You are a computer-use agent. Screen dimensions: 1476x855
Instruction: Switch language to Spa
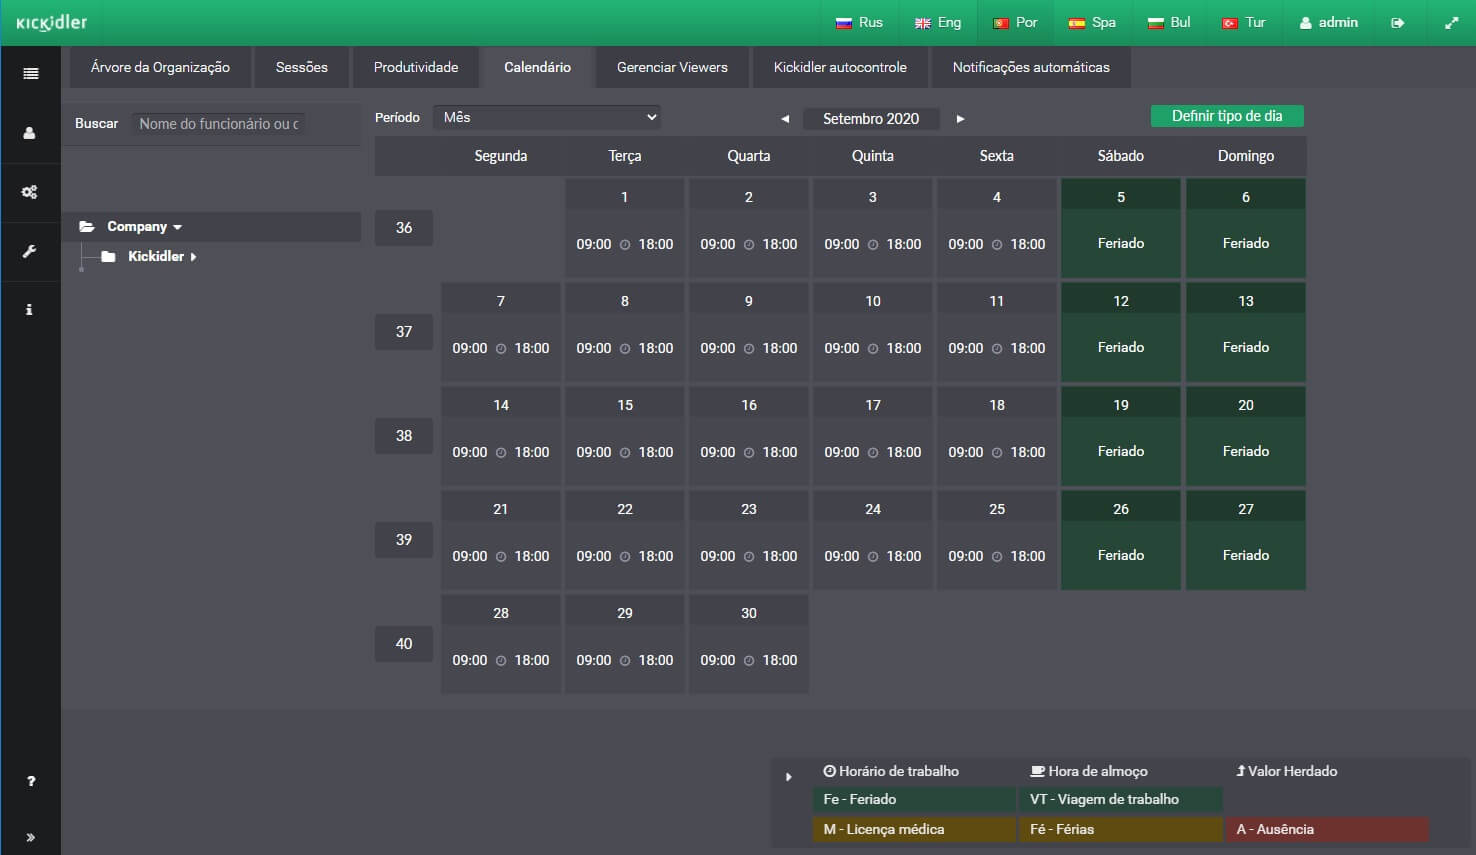tap(1092, 23)
